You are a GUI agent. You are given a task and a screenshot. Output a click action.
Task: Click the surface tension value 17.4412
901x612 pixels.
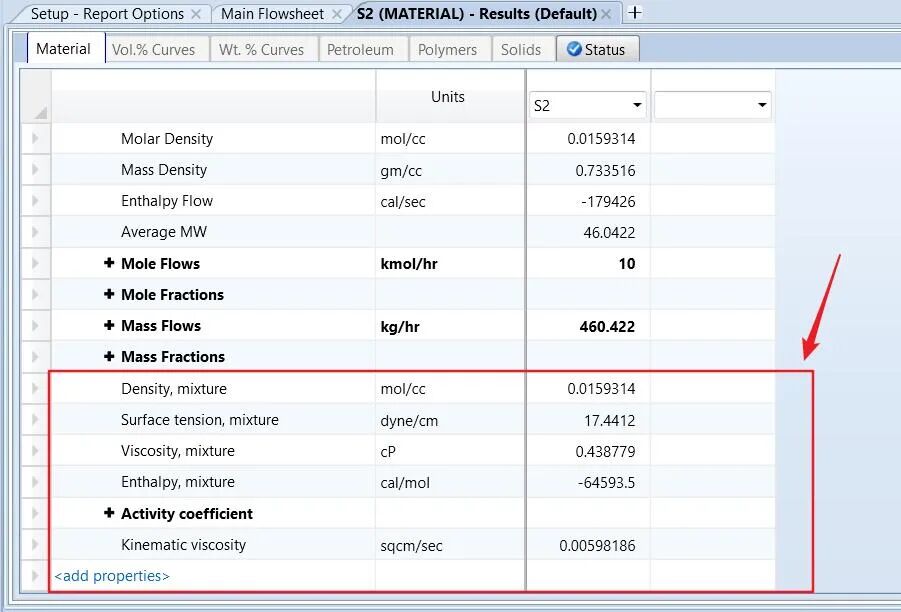610,420
